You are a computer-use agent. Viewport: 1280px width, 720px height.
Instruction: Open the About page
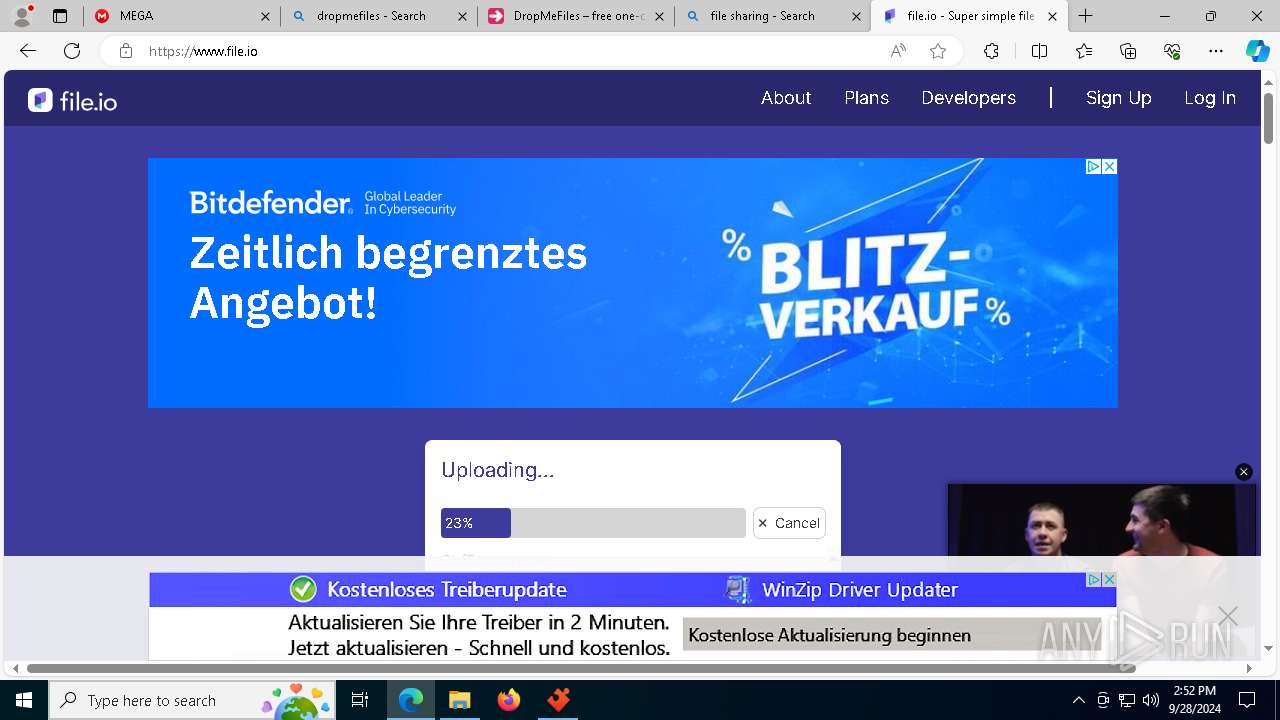786,98
